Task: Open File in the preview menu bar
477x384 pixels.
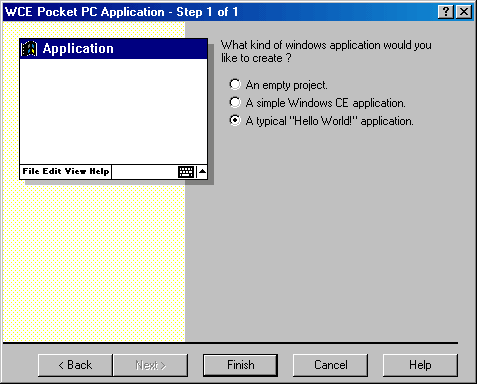Action: pos(31,171)
